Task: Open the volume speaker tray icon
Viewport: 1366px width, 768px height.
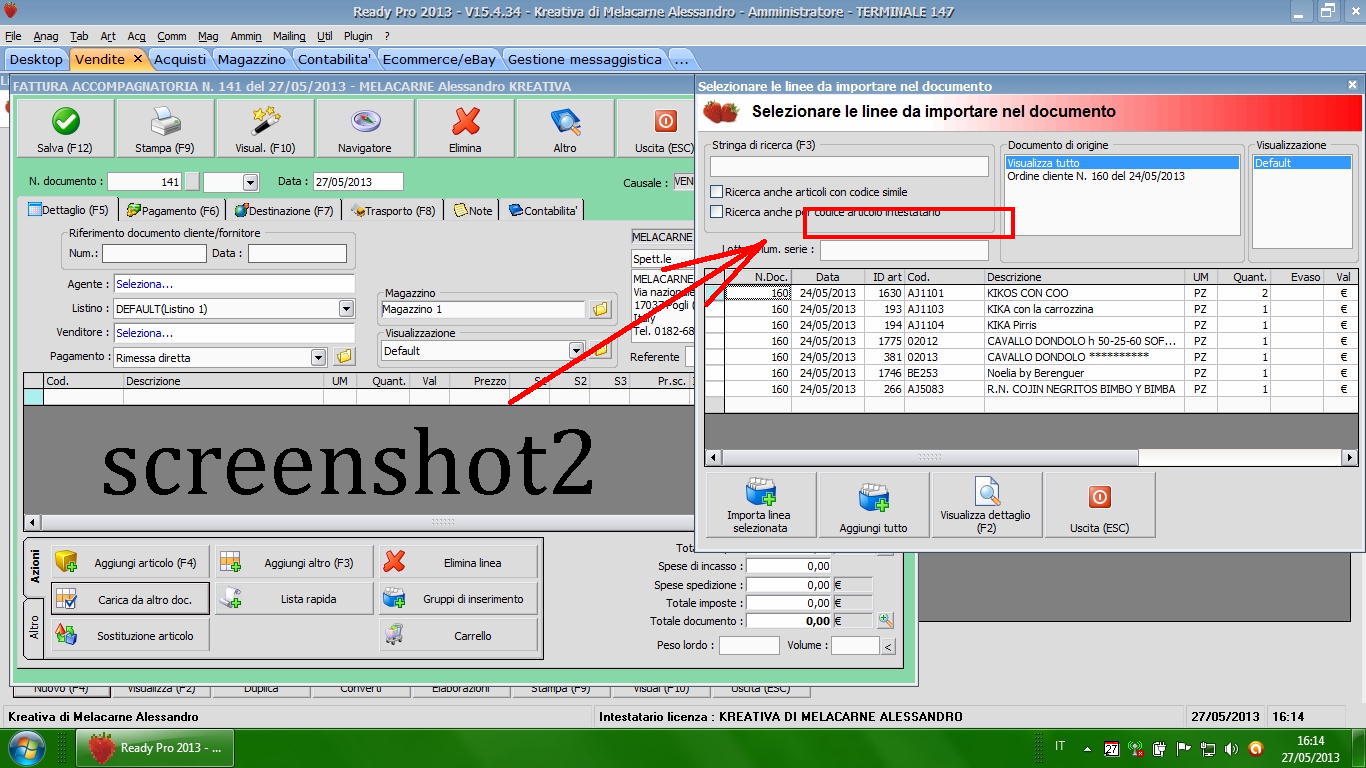Action: 1231,748
